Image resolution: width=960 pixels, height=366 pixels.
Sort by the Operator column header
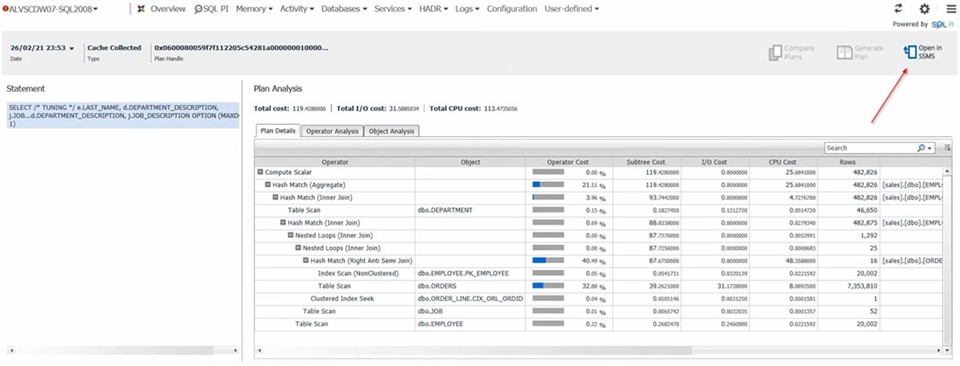point(335,162)
